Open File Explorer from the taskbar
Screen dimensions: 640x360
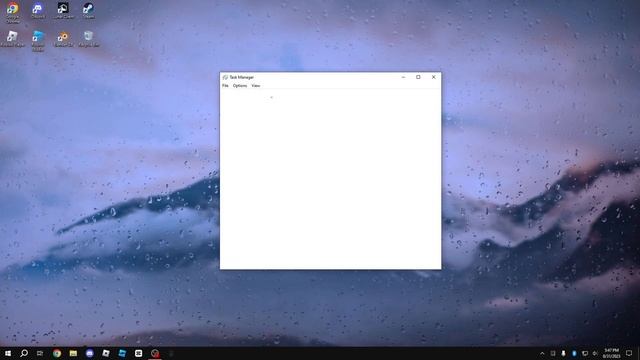click(x=73, y=353)
